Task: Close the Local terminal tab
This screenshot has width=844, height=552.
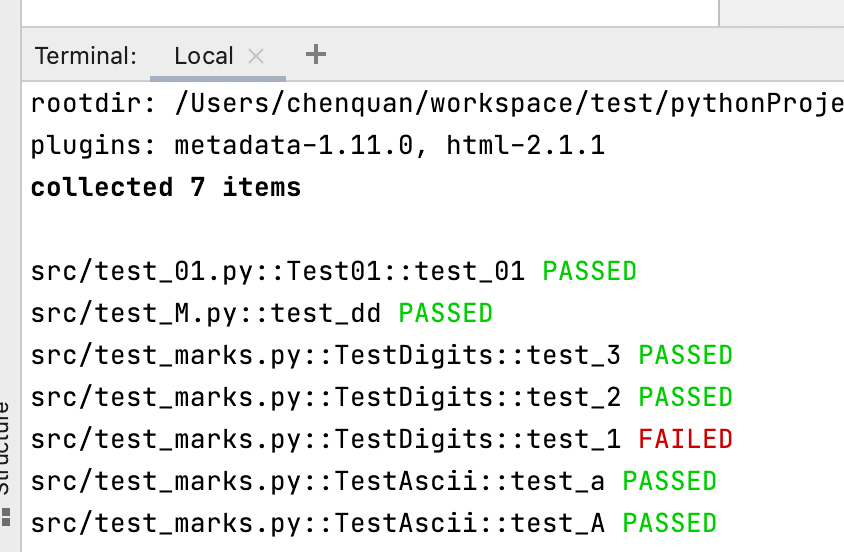Action: [x=256, y=56]
